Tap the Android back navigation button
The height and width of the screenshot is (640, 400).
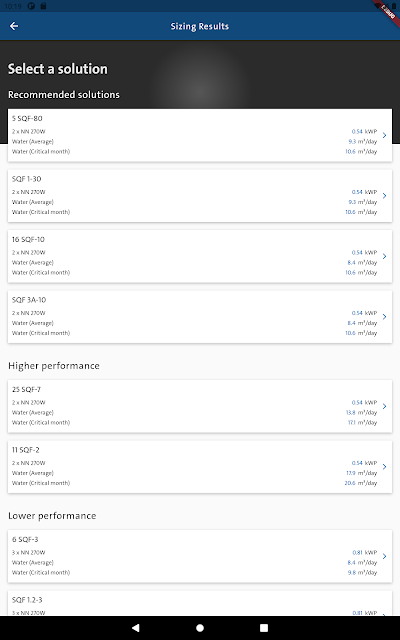click(136, 628)
